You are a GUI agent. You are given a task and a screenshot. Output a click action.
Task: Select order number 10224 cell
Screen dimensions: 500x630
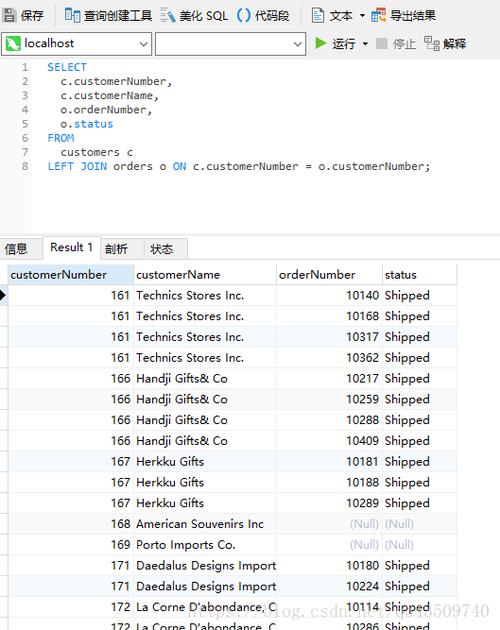329,586
